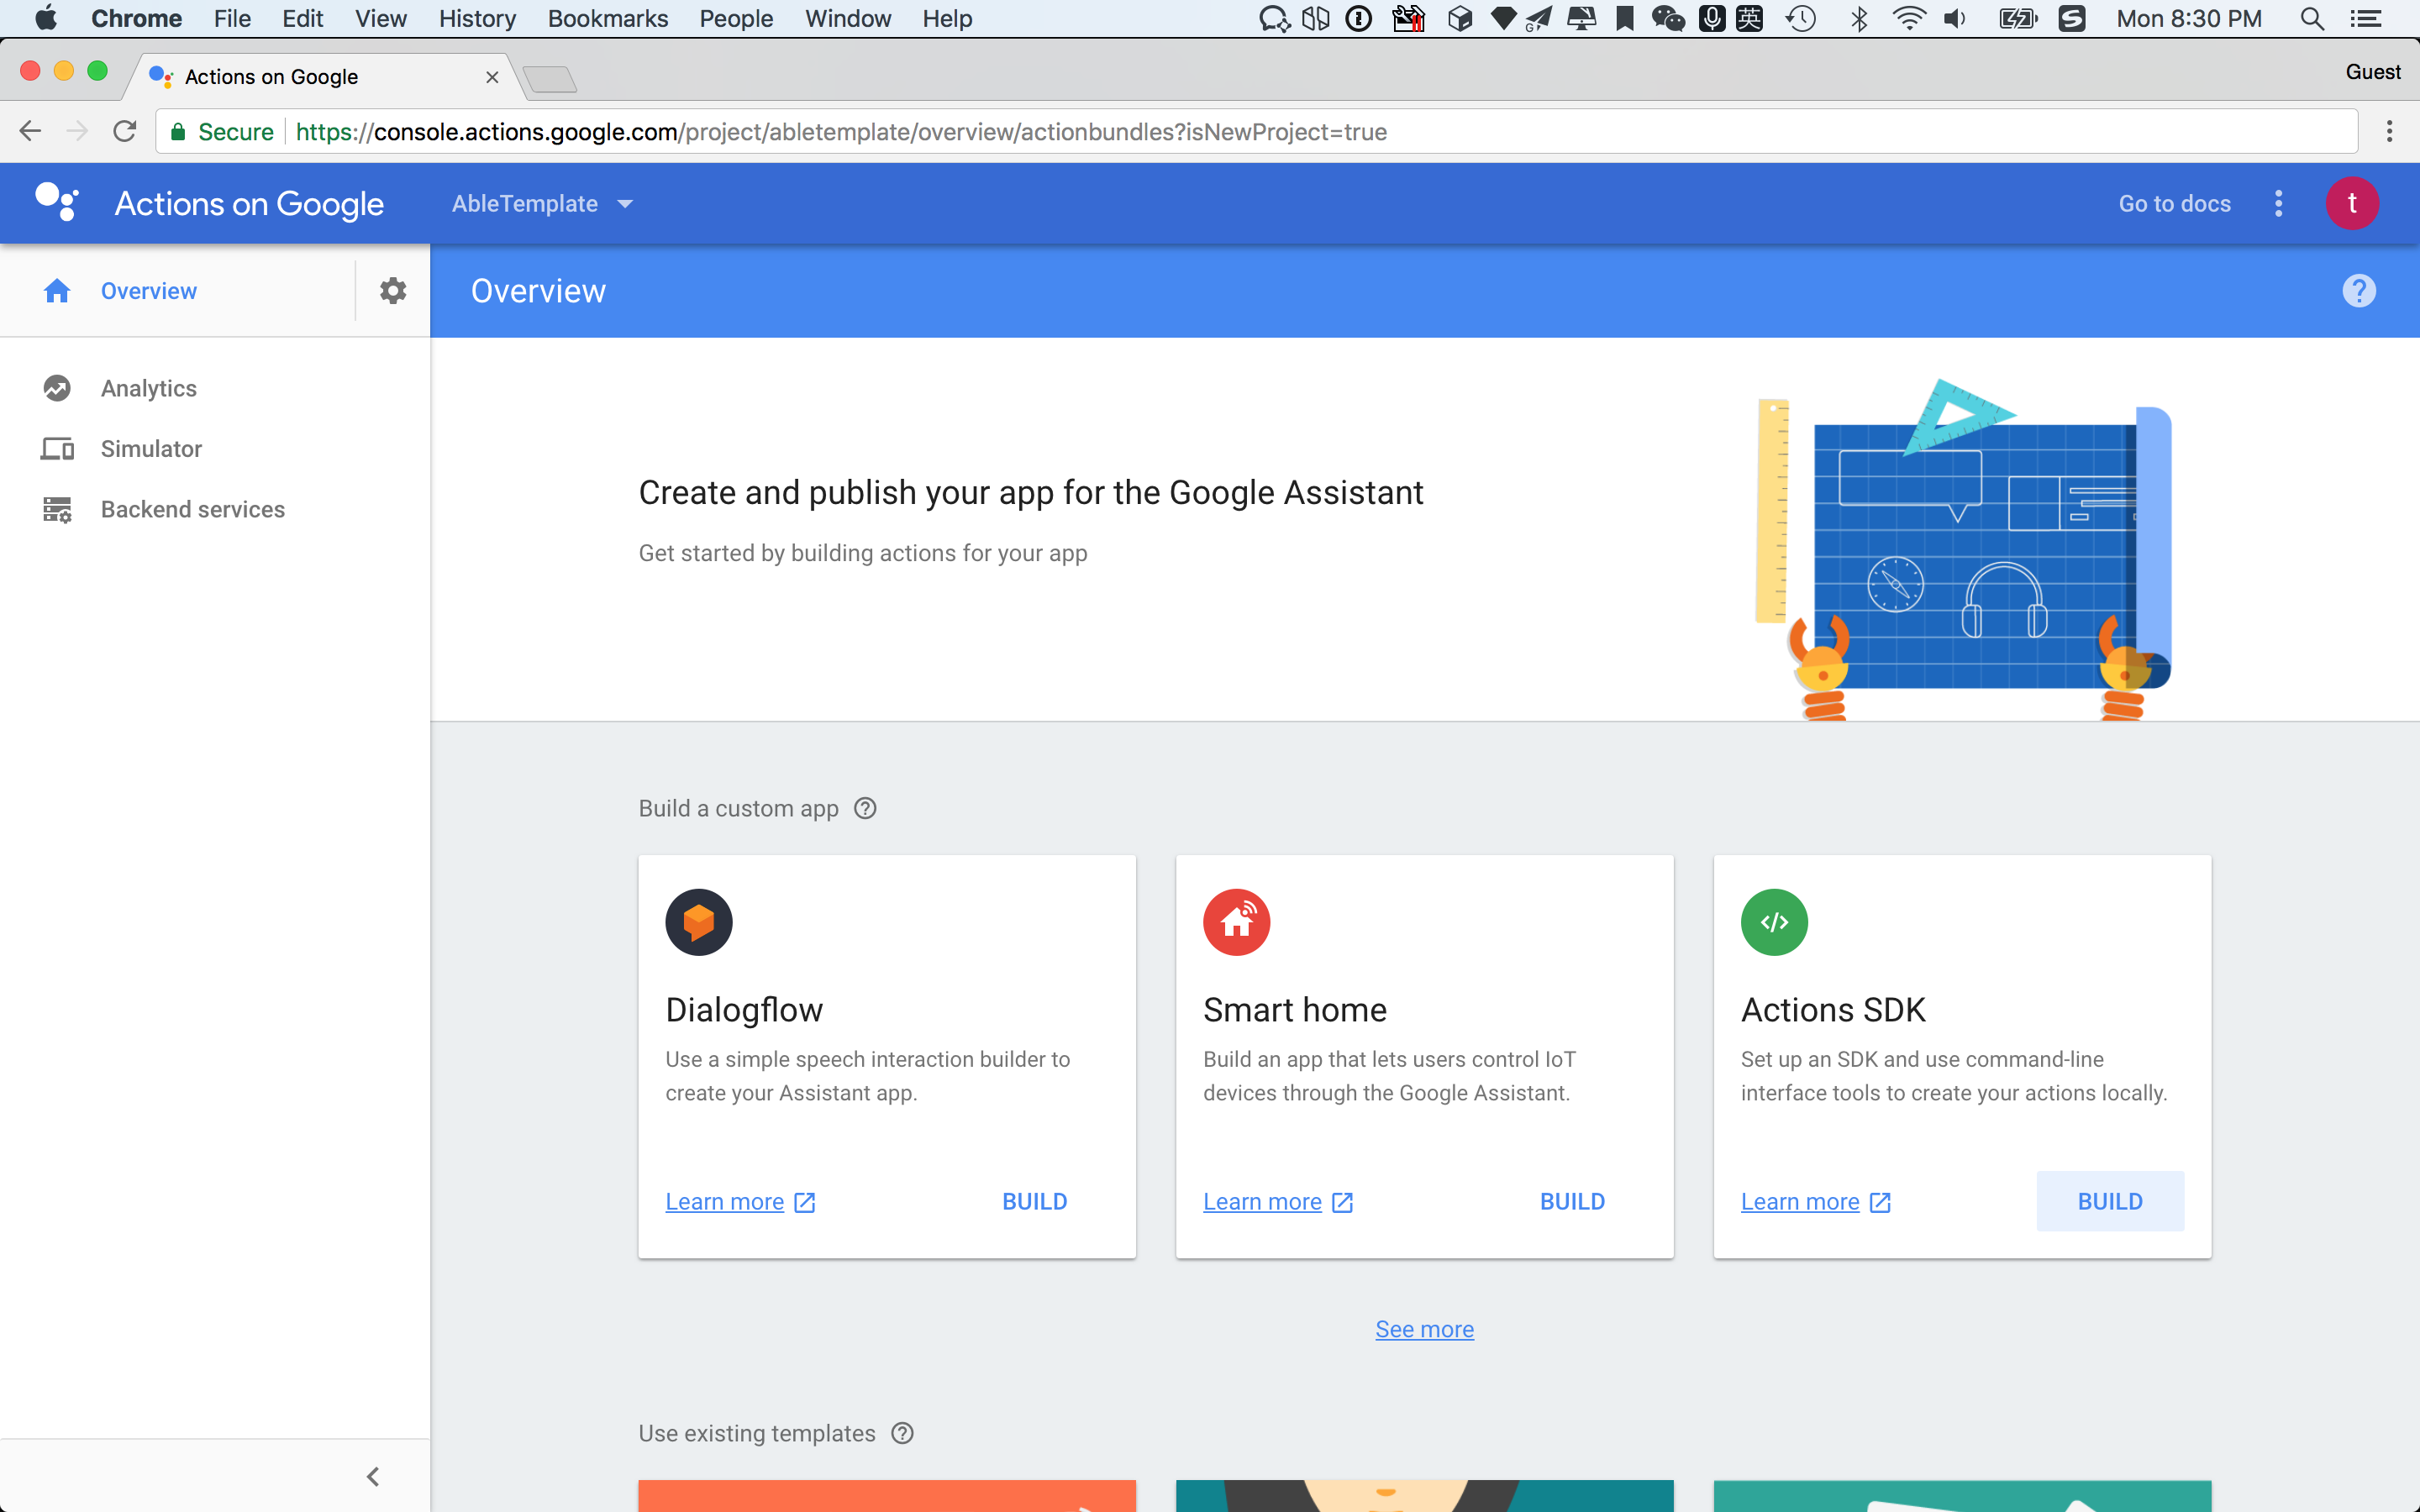
Task: Select the Dialogflow card icon
Action: [x=700, y=921]
